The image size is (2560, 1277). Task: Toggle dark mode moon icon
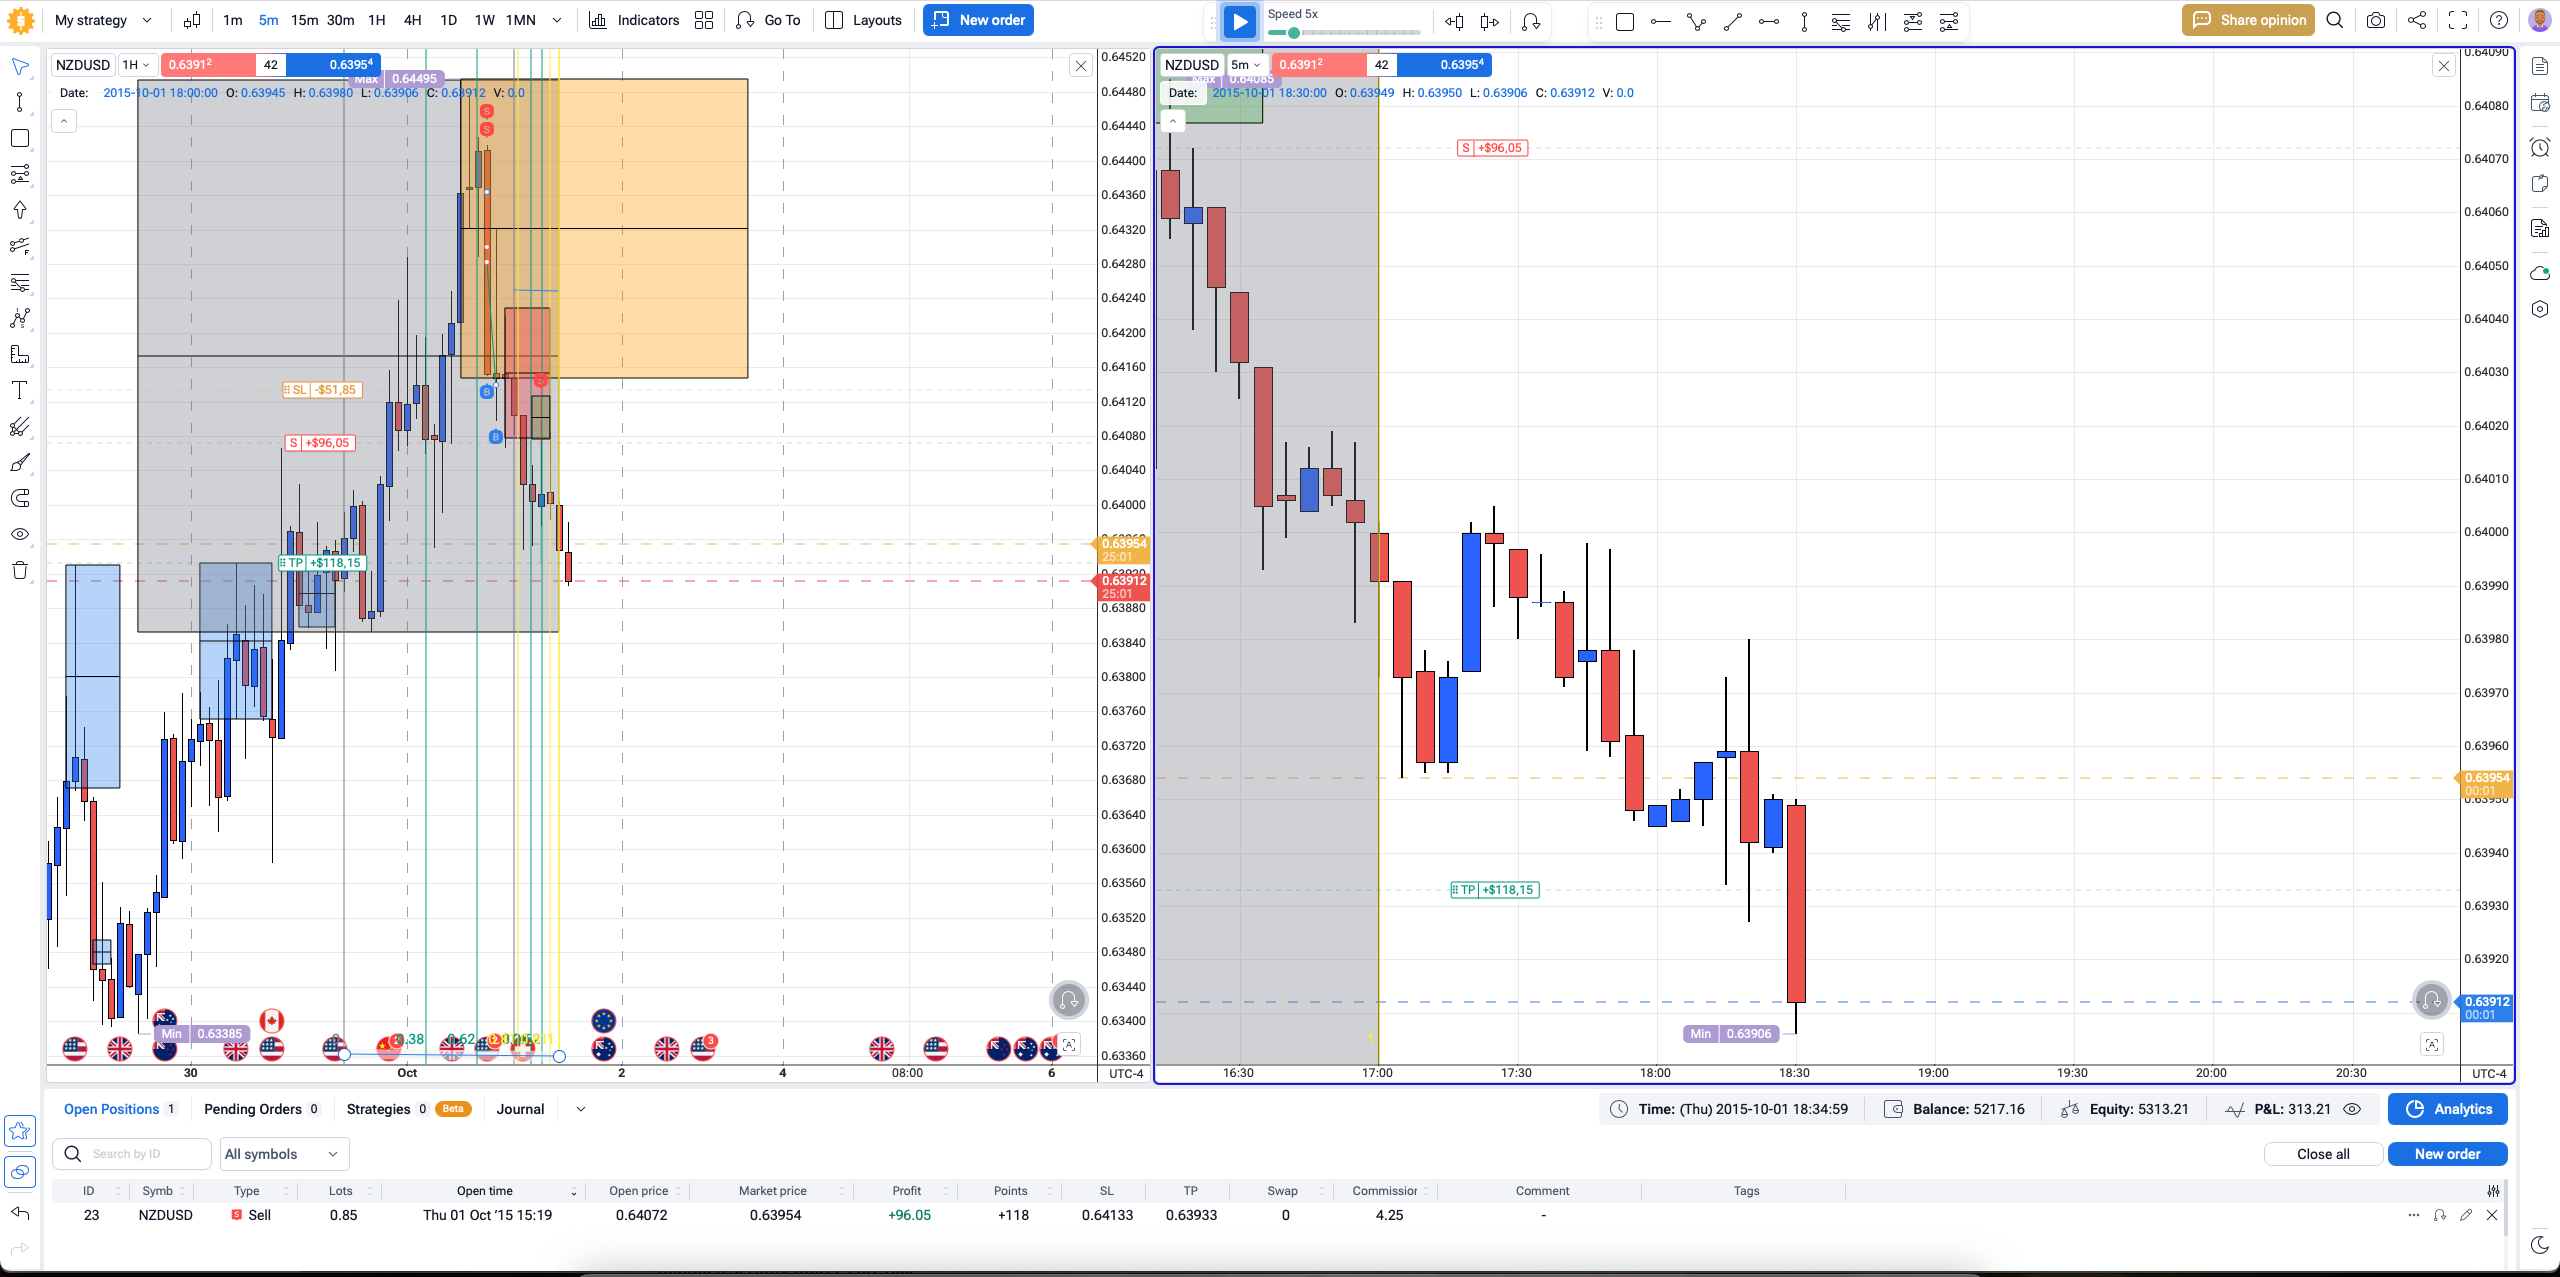tap(2540, 1245)
